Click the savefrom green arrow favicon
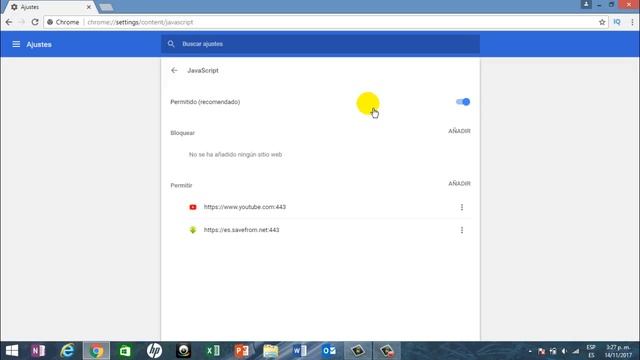This screenshot has width=640, height=360. (x=193, y=230)
